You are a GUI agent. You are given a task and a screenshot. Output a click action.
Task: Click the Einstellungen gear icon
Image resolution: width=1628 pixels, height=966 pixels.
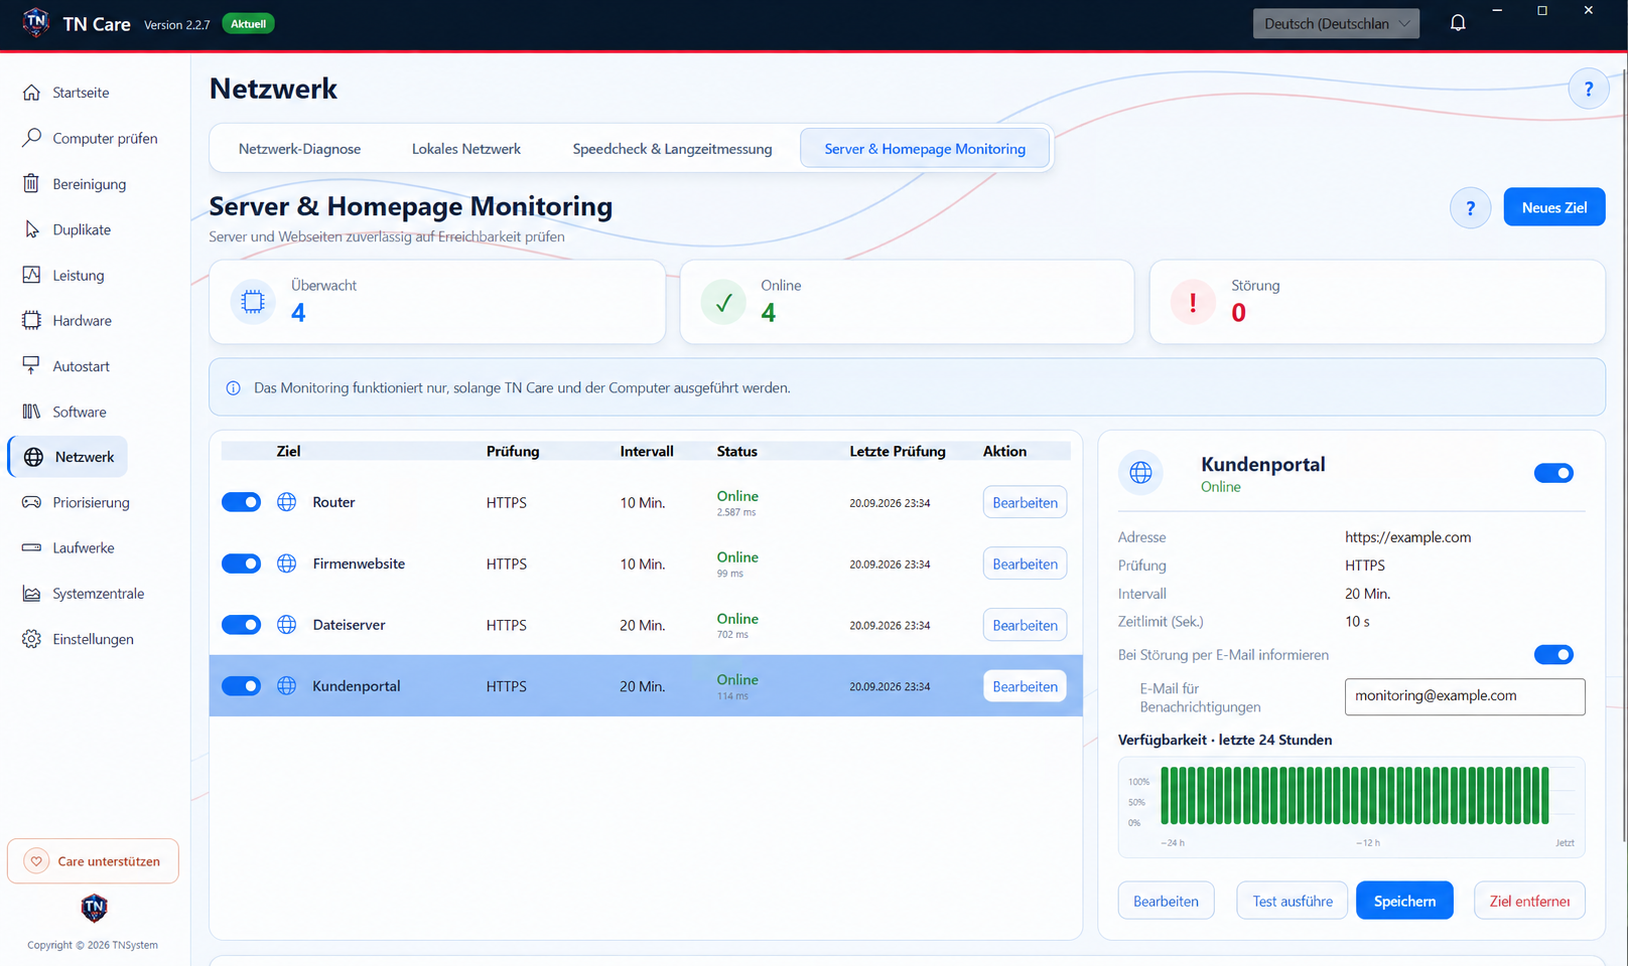click(32, 639)
